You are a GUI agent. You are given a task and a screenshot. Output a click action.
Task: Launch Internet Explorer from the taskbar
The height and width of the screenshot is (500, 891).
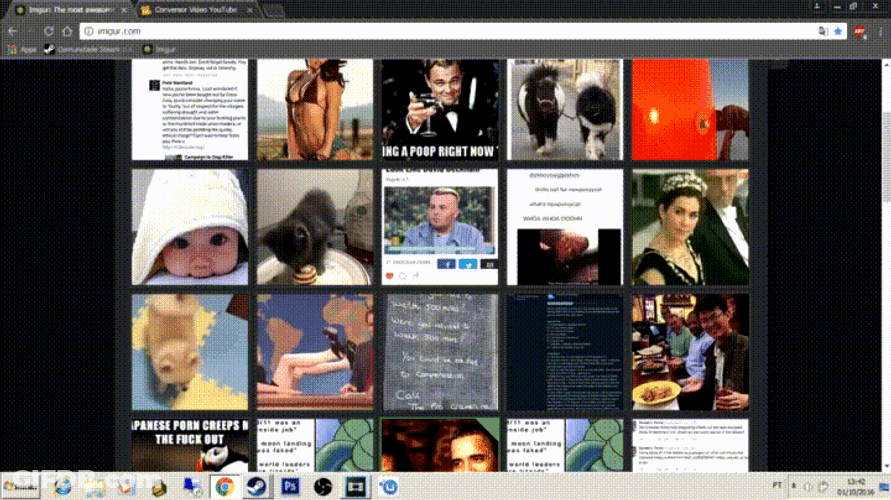point(62,486)
